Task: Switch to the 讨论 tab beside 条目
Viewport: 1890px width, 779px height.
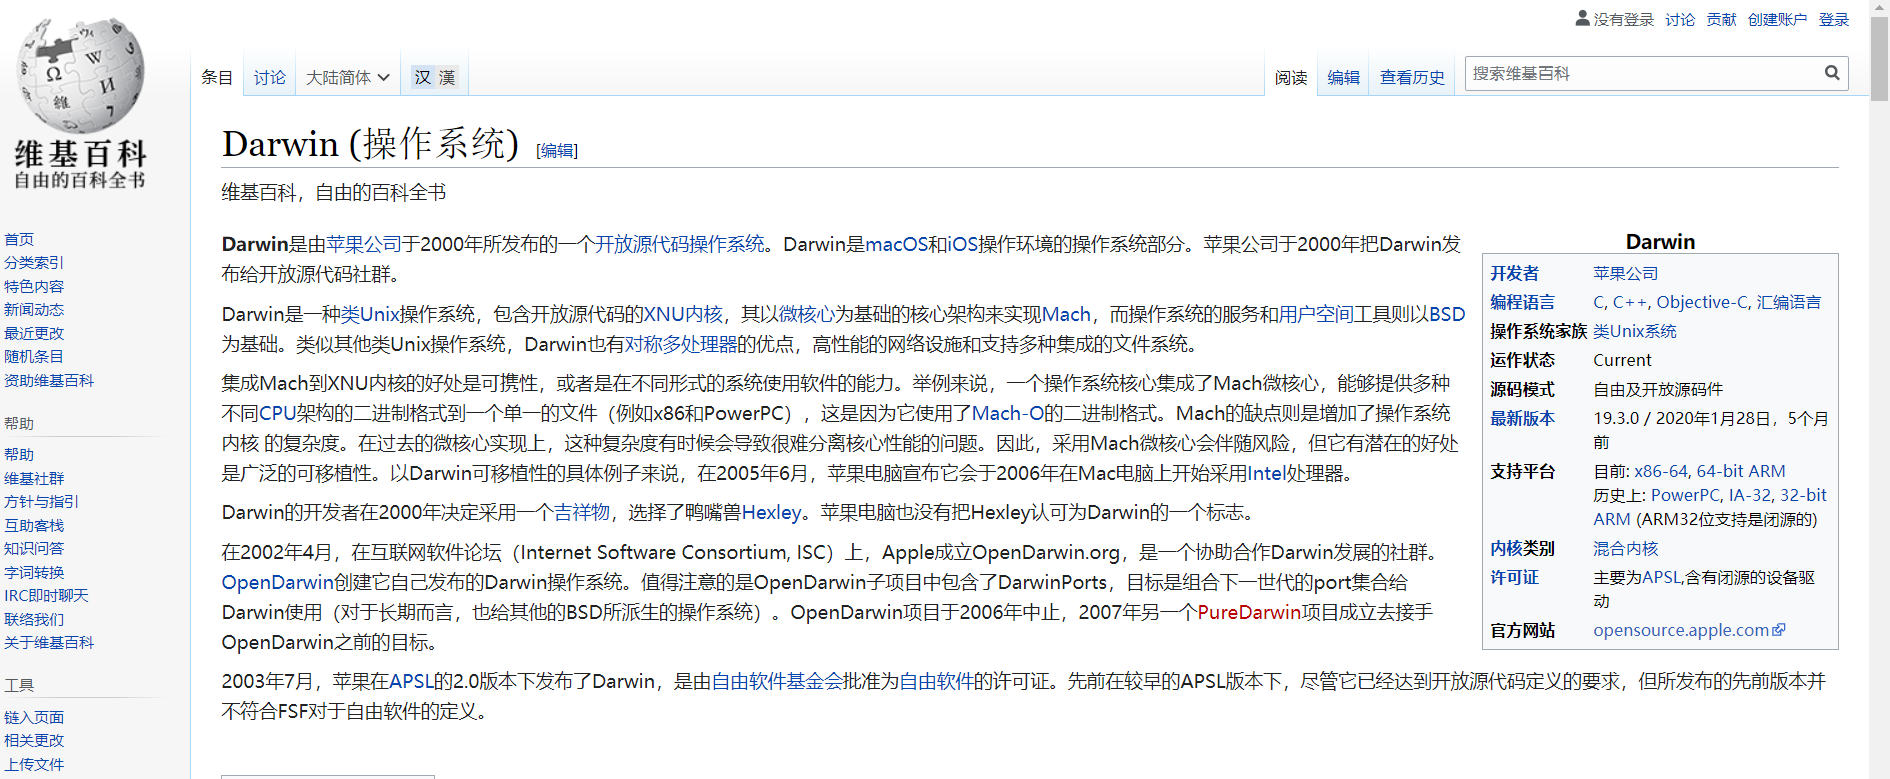Action: (270, 77)
